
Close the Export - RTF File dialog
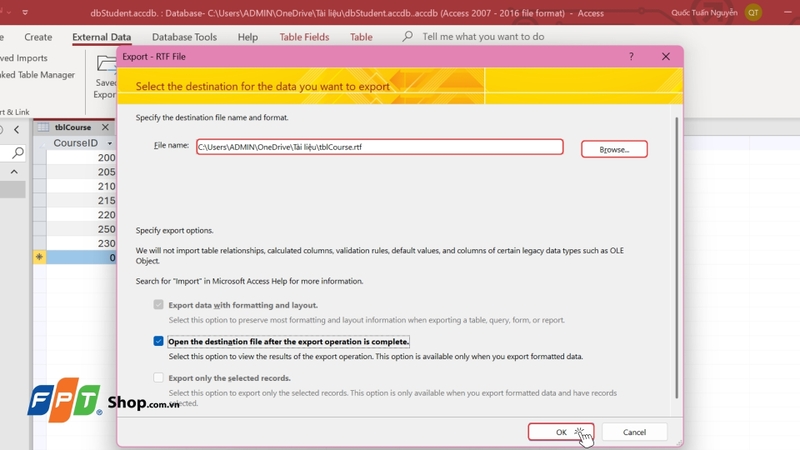click(x=665, y=57)
